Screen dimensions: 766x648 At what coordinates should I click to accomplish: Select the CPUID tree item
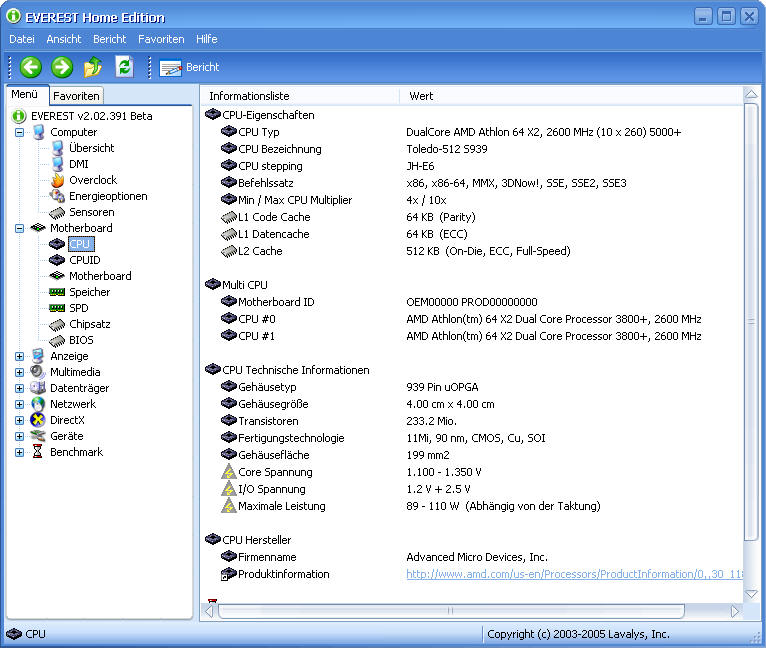click(x=85, y=260)
